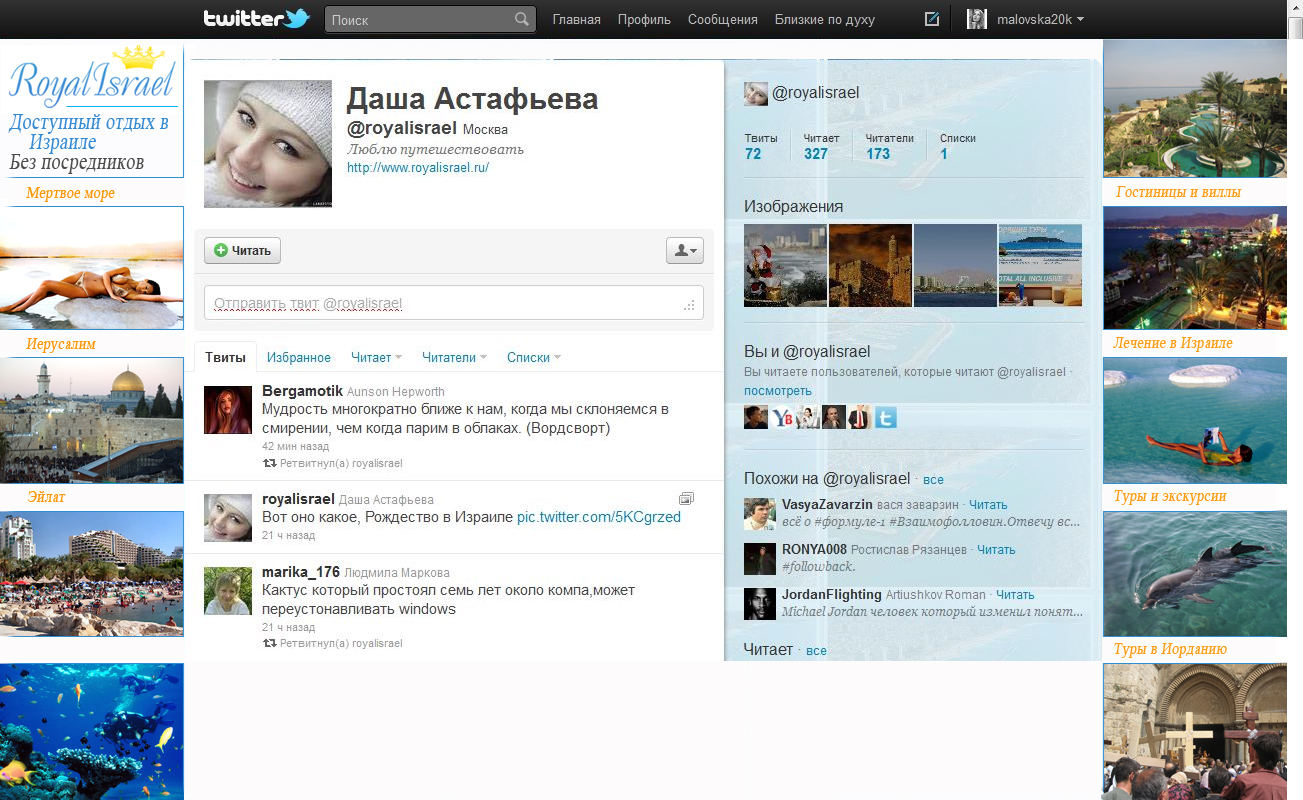Click VasyaZavarzin's avatar in similar users
Image resolution: width=1303 pixels, height=800 pixels.
pos(760,514)
